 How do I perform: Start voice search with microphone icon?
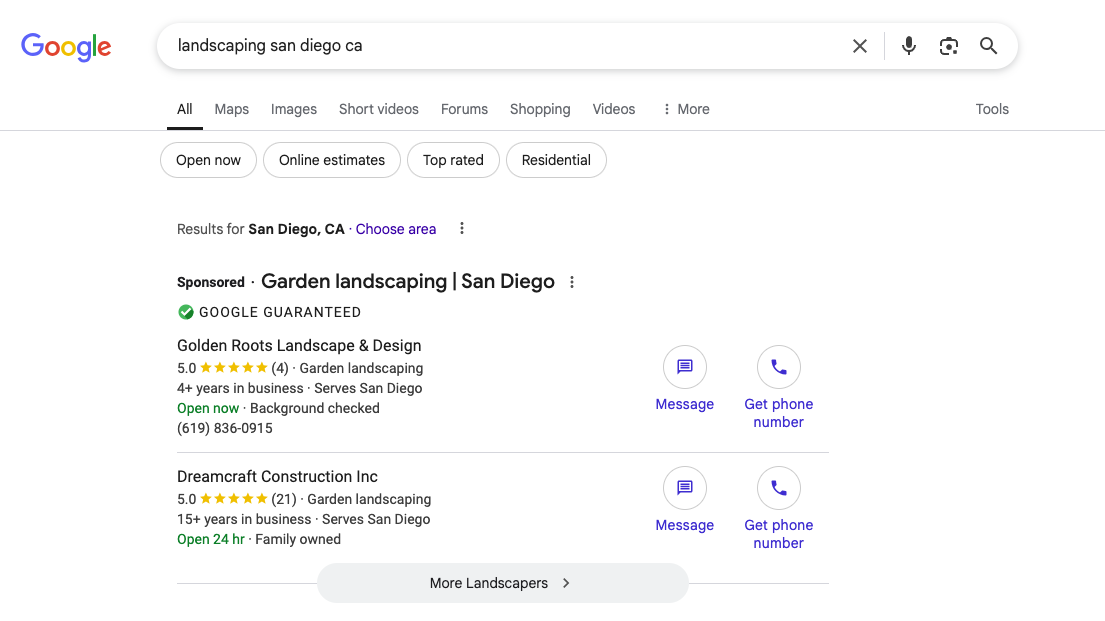[x=909, y=46]
